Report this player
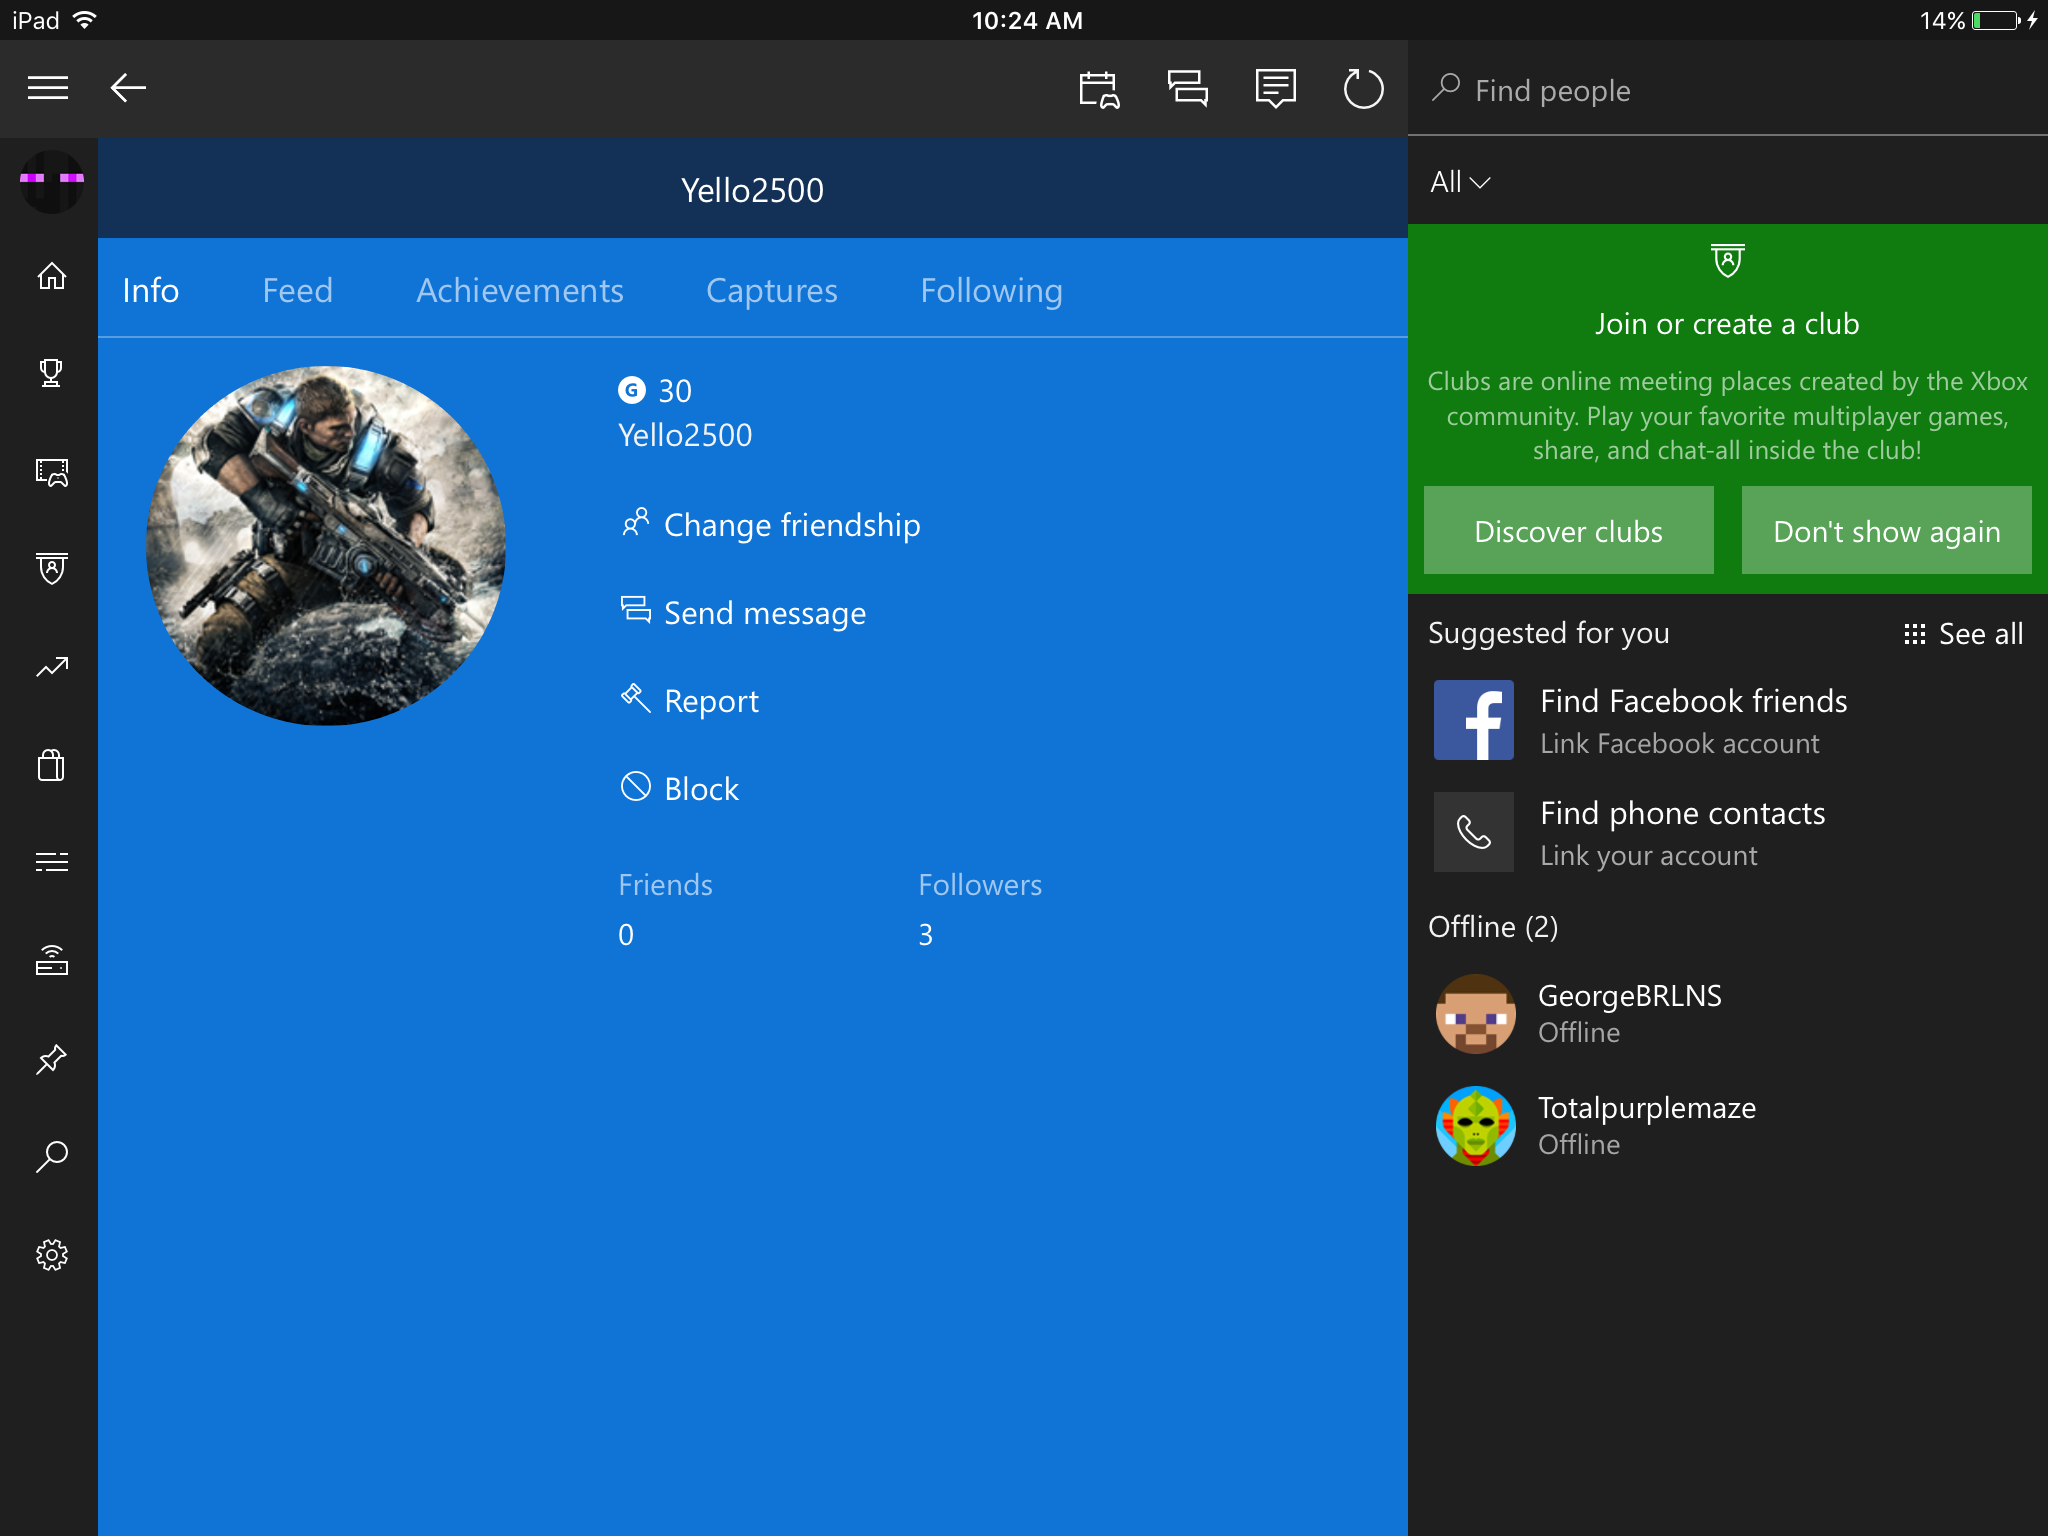 (689, 701)
